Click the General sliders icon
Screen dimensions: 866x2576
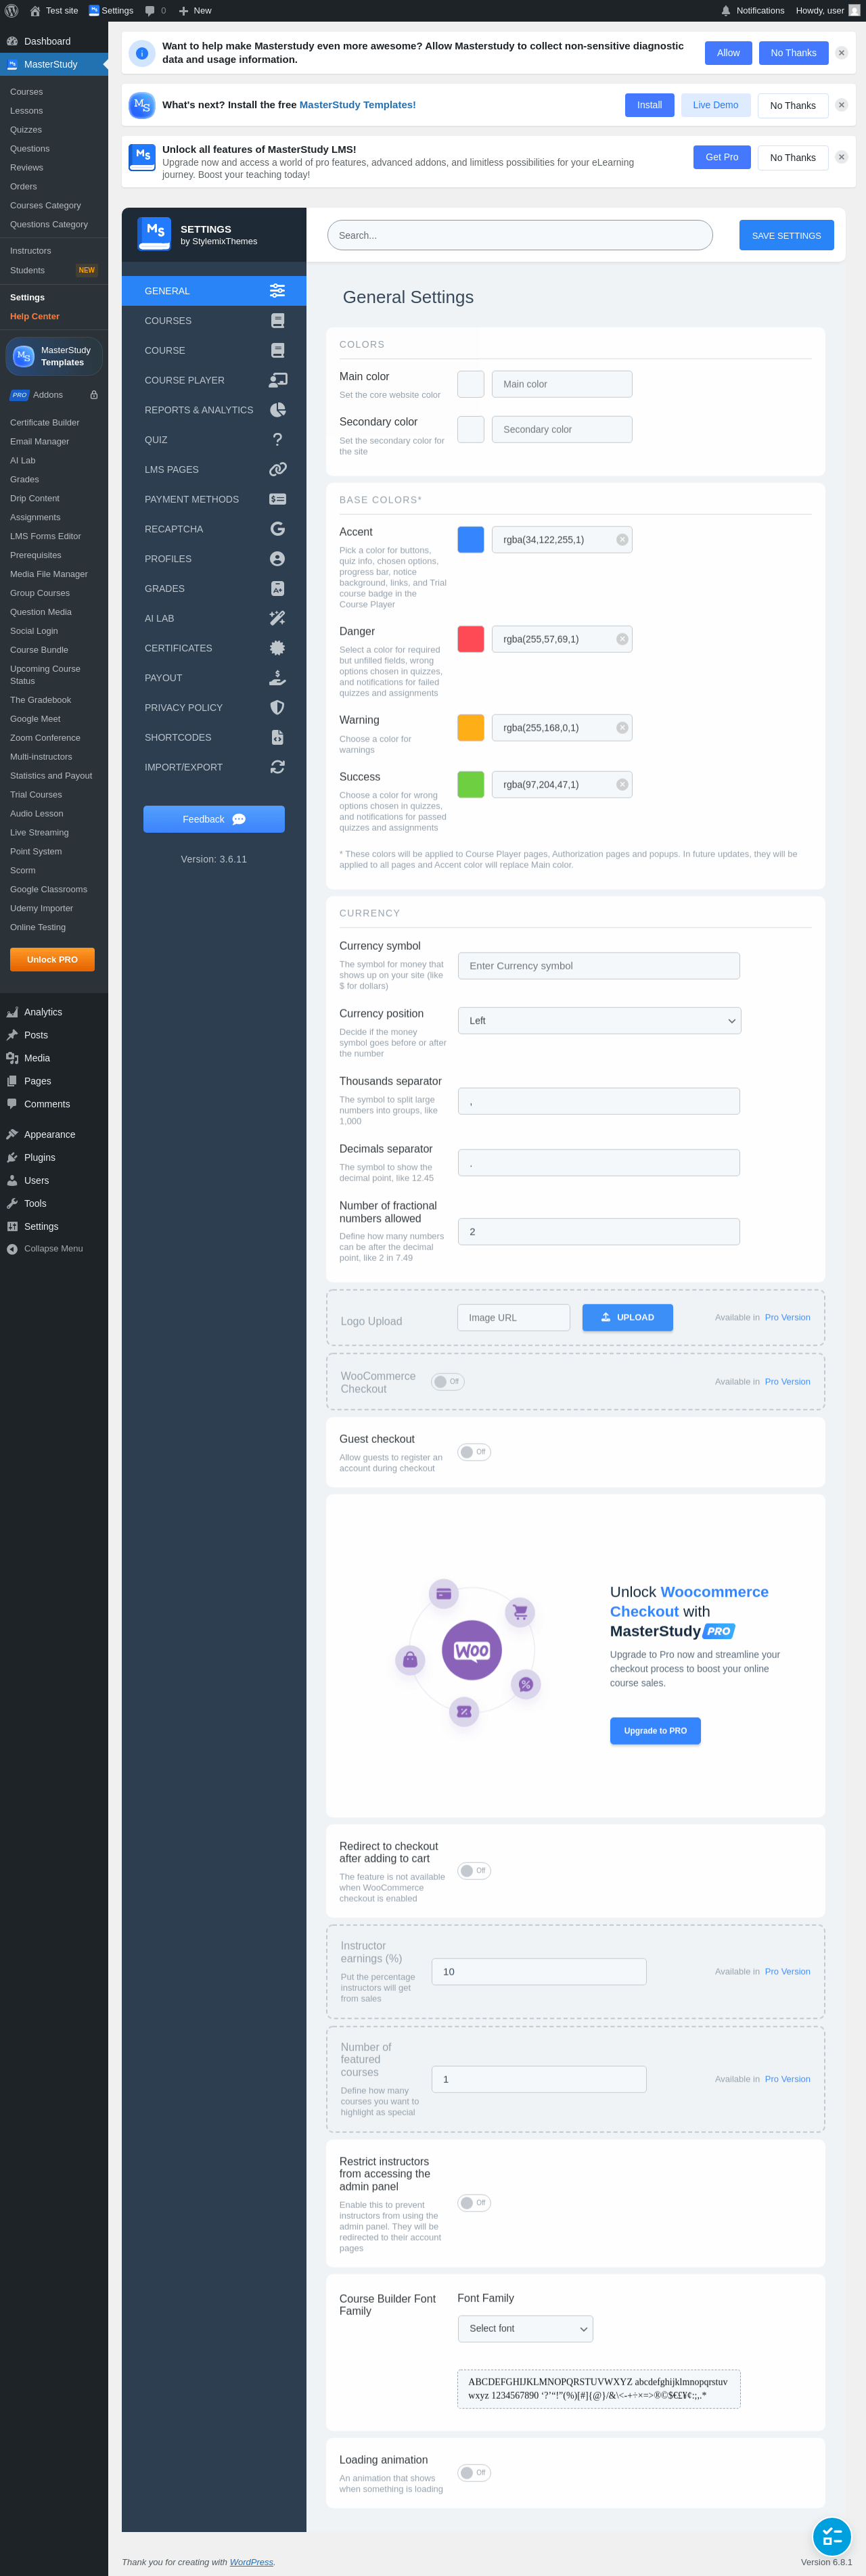(277, 291)
